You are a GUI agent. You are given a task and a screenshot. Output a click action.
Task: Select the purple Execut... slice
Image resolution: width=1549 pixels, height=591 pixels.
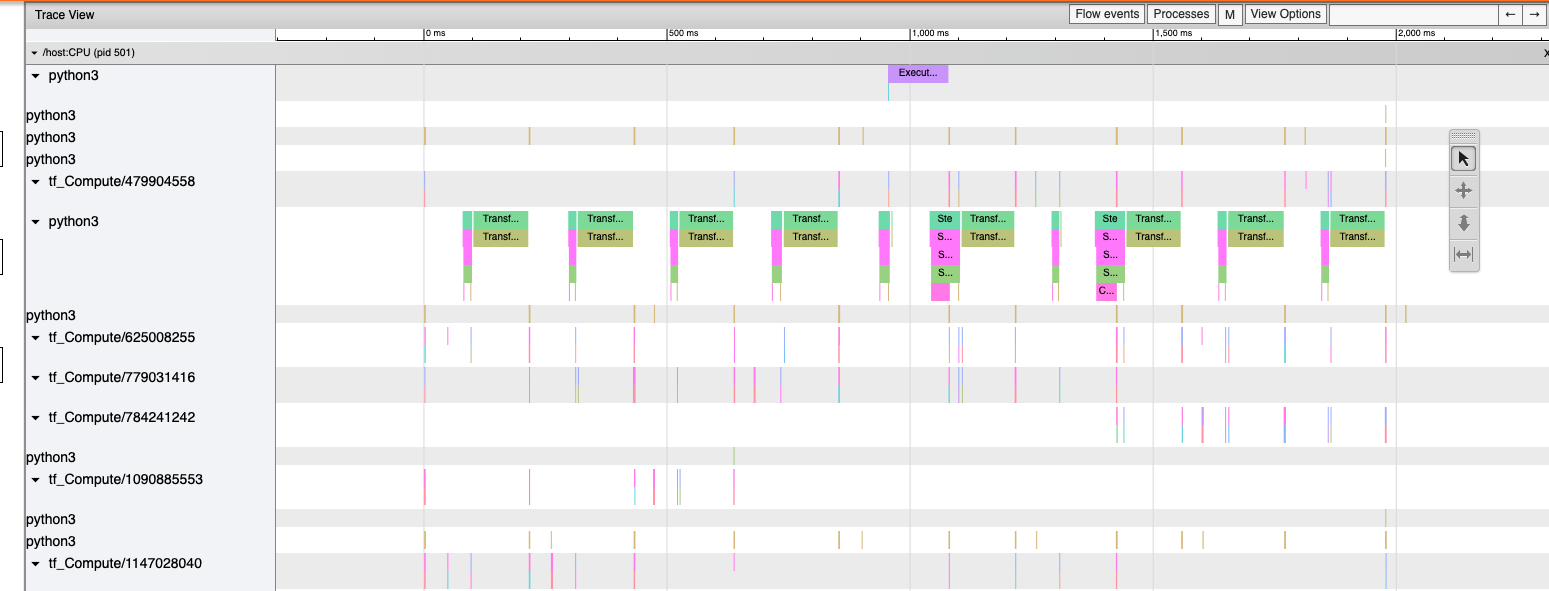pos(917,73)
